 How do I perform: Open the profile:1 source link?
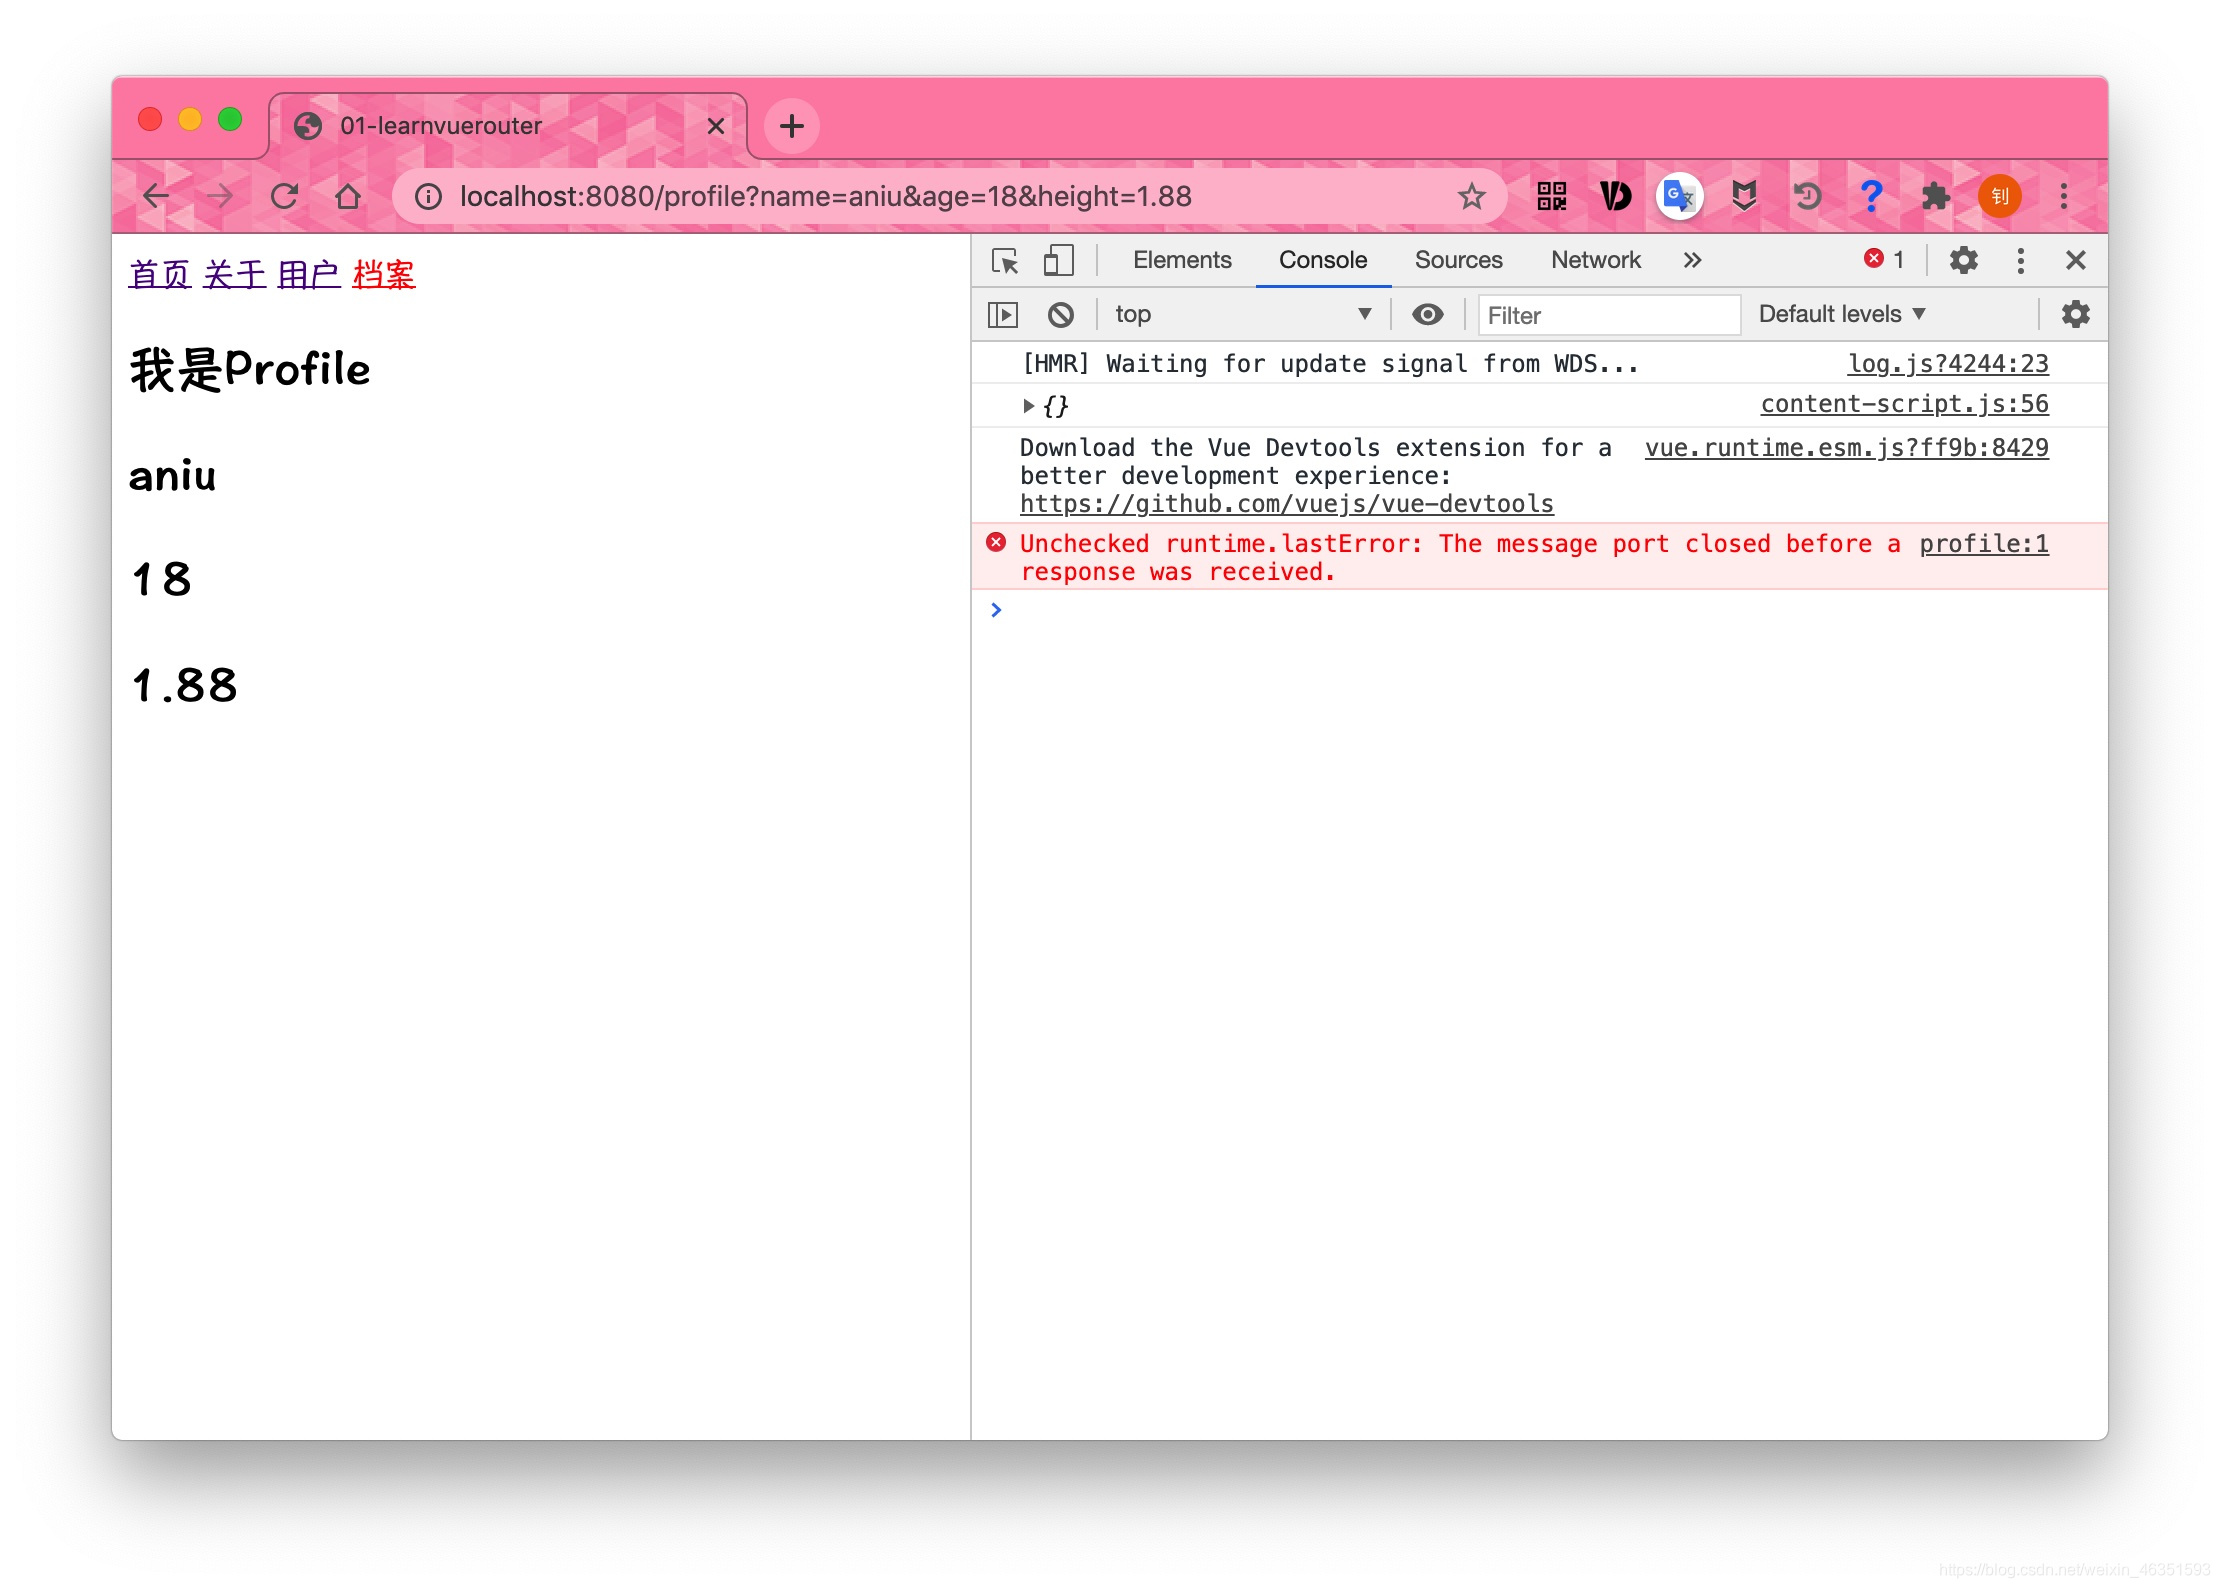click(x=1983, y=544)
